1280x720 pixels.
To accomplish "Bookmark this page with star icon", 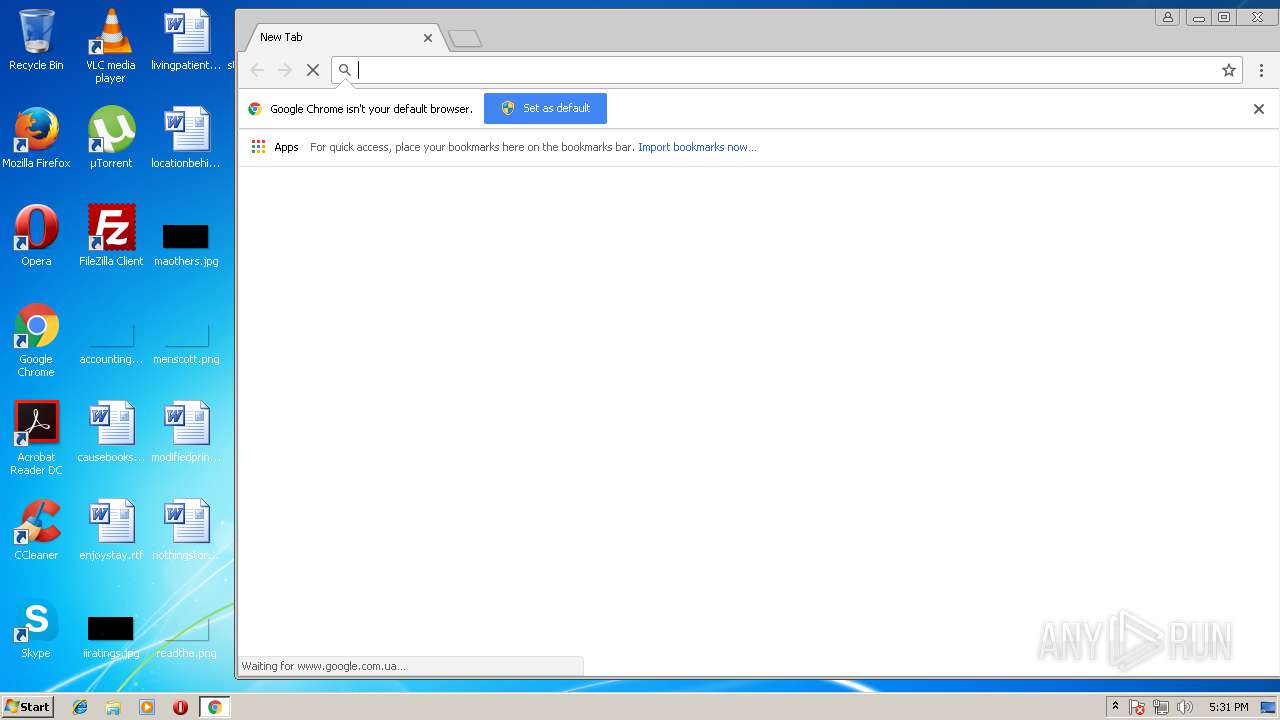I will (x=1229, y=70).
